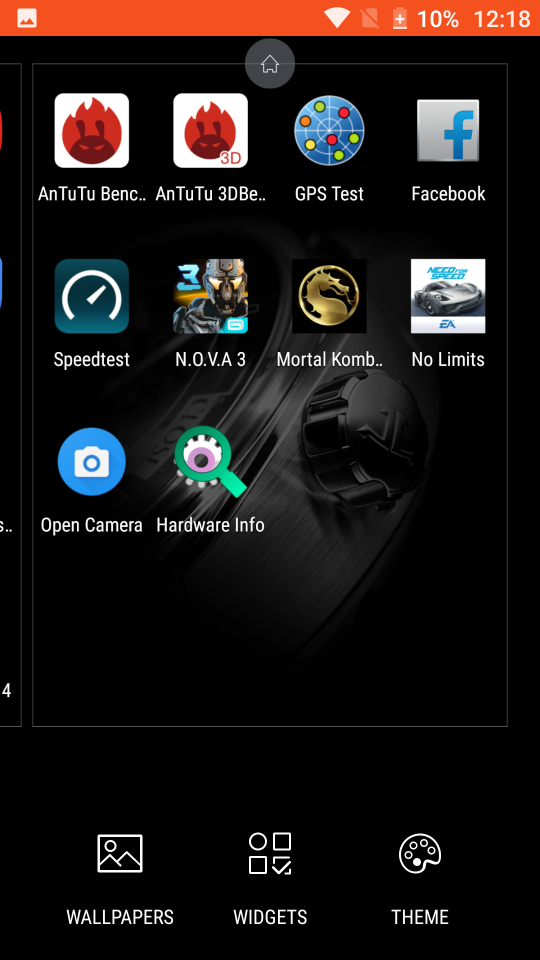Tap the 10% battery percentage text
Image resolution: width=540 pixels, height=960 pixels.
click(x=438, y=19)
